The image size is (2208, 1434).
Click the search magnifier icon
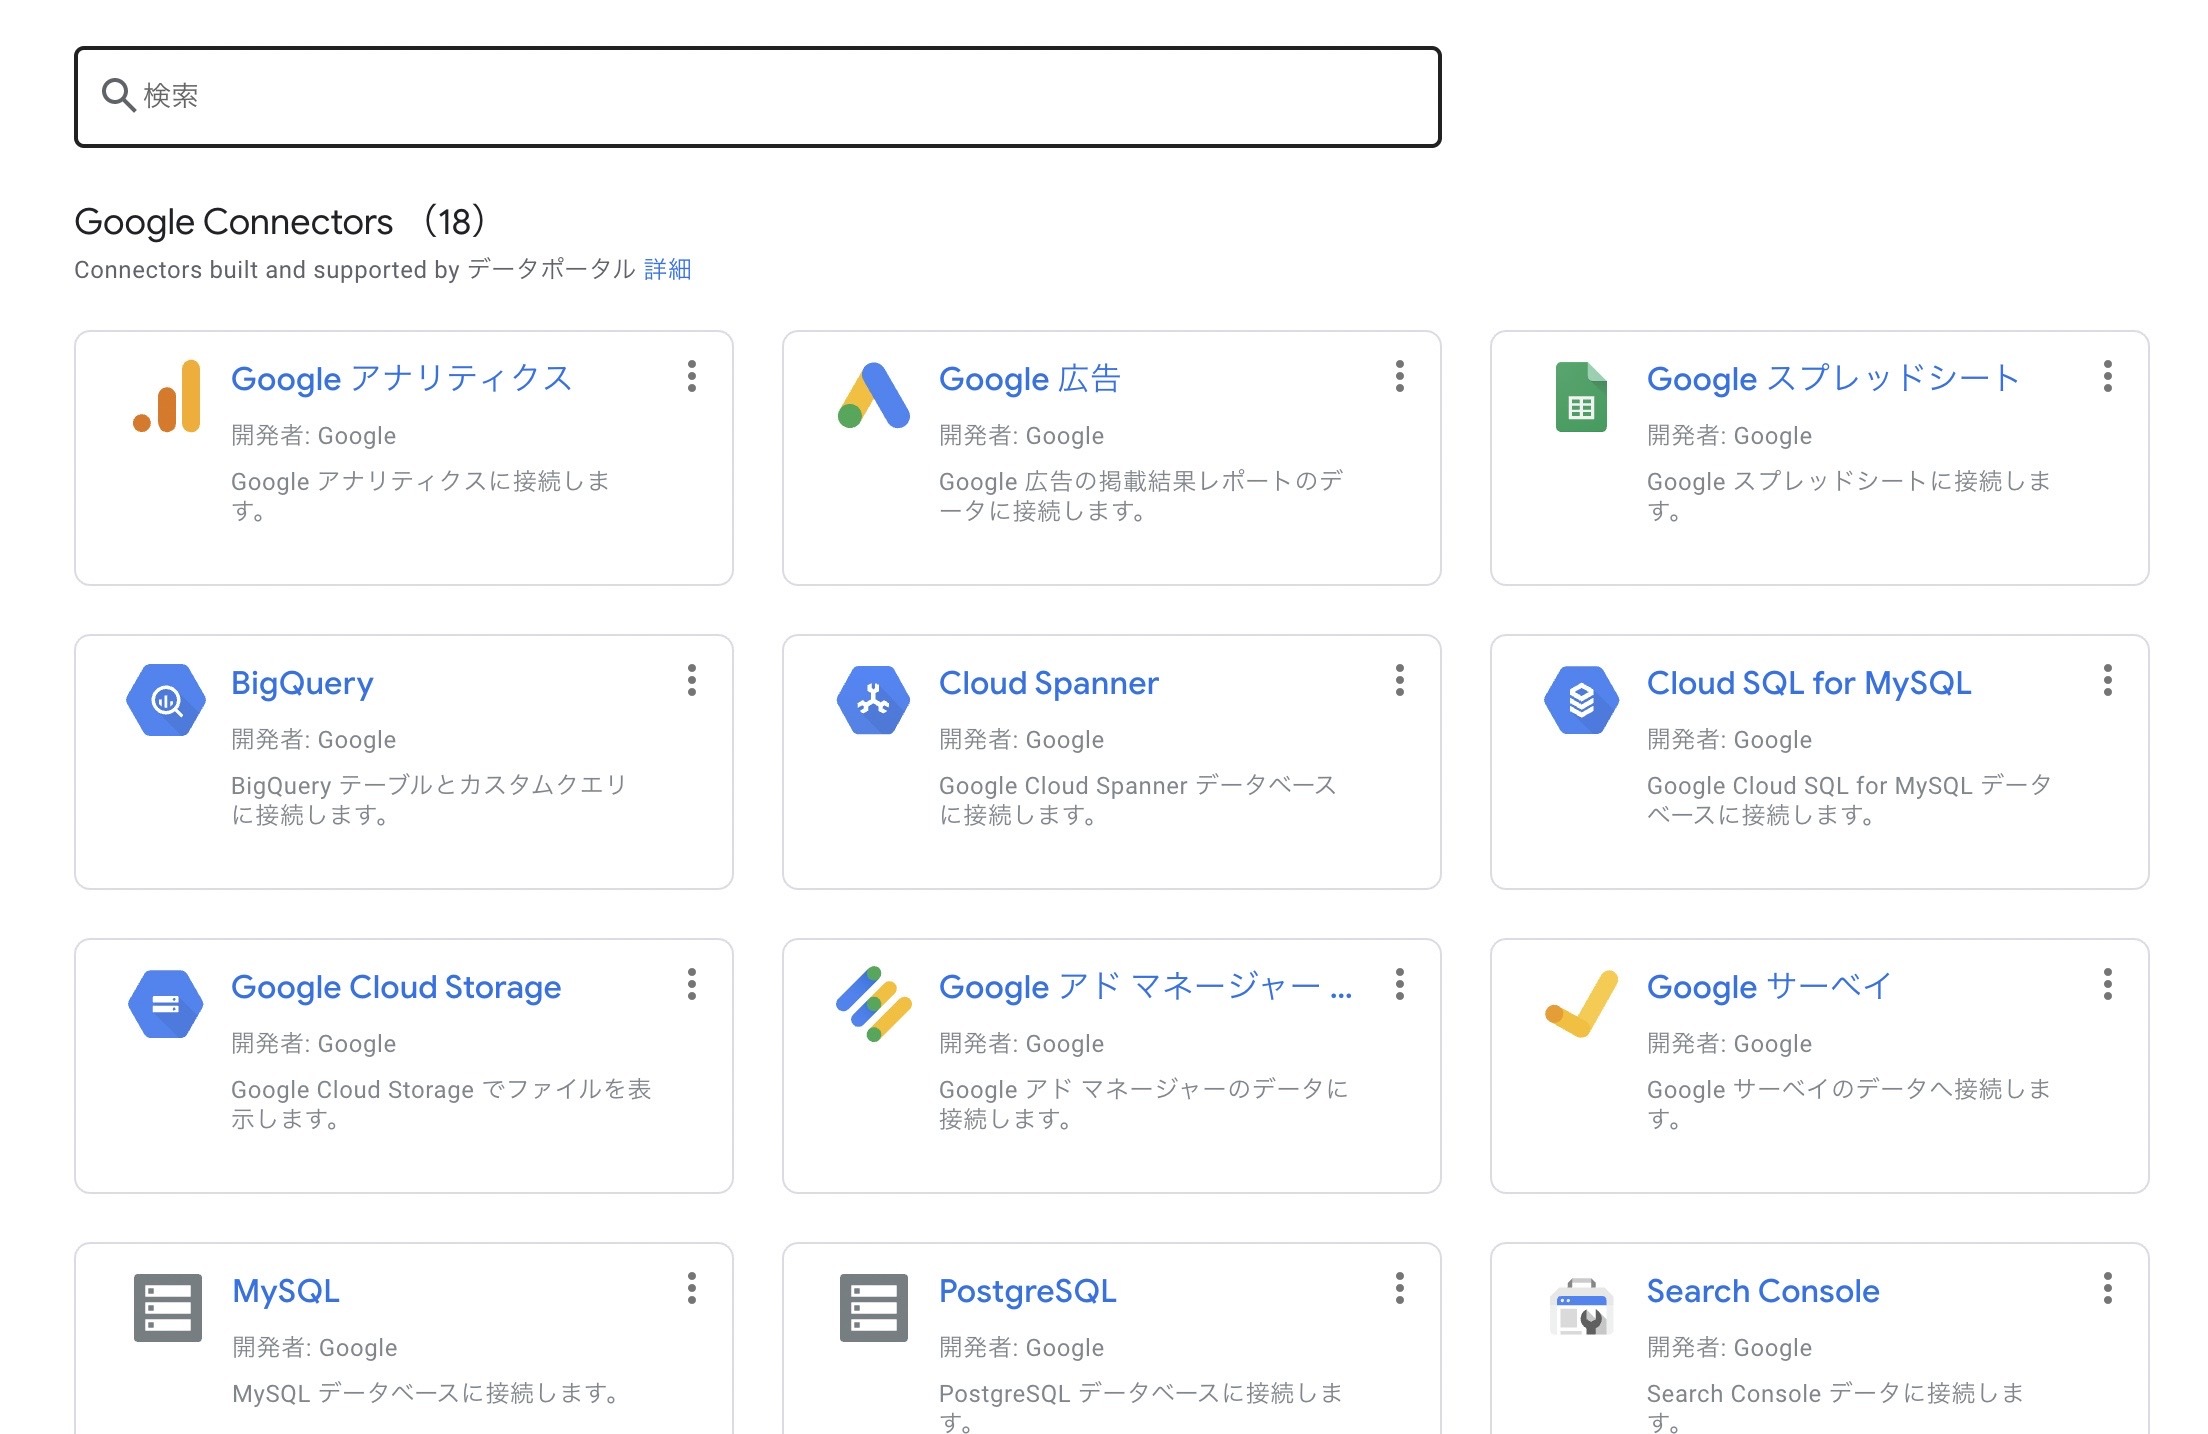point(118,96)
